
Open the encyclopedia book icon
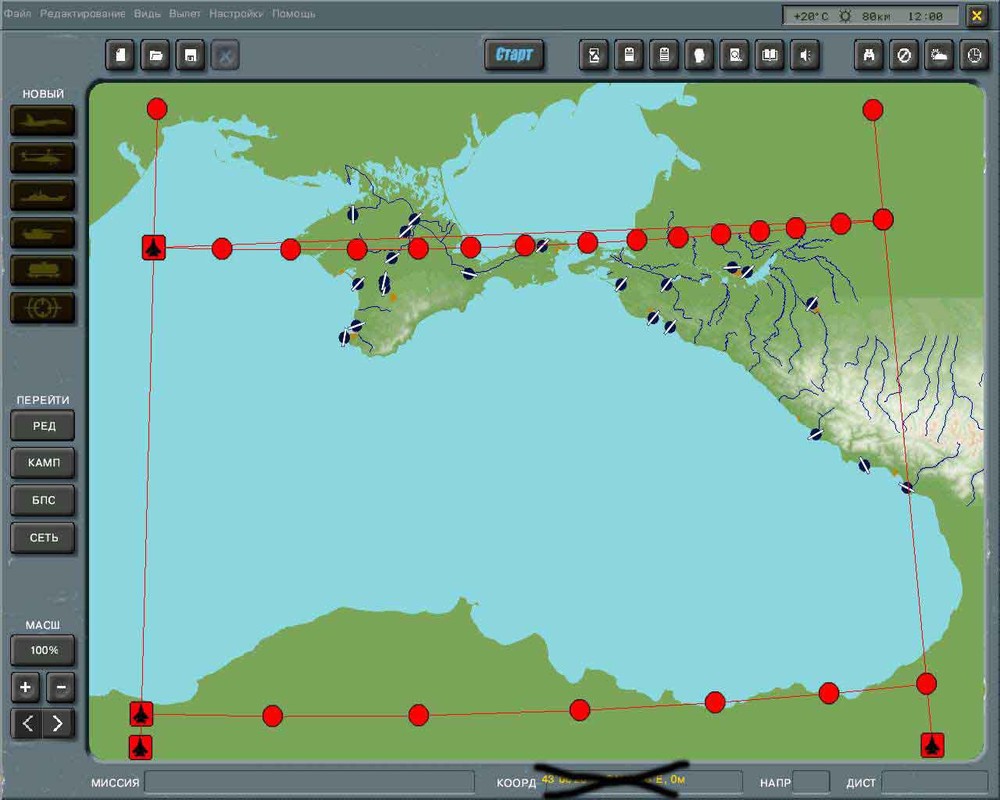click(770, 56)
